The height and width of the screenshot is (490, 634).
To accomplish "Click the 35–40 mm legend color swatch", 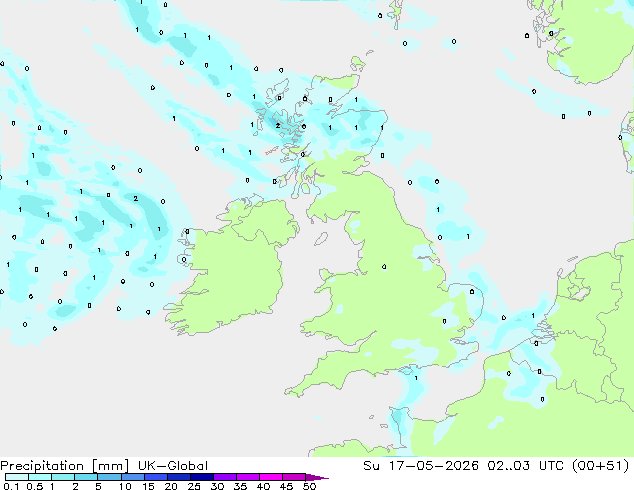I will (247, 477).
